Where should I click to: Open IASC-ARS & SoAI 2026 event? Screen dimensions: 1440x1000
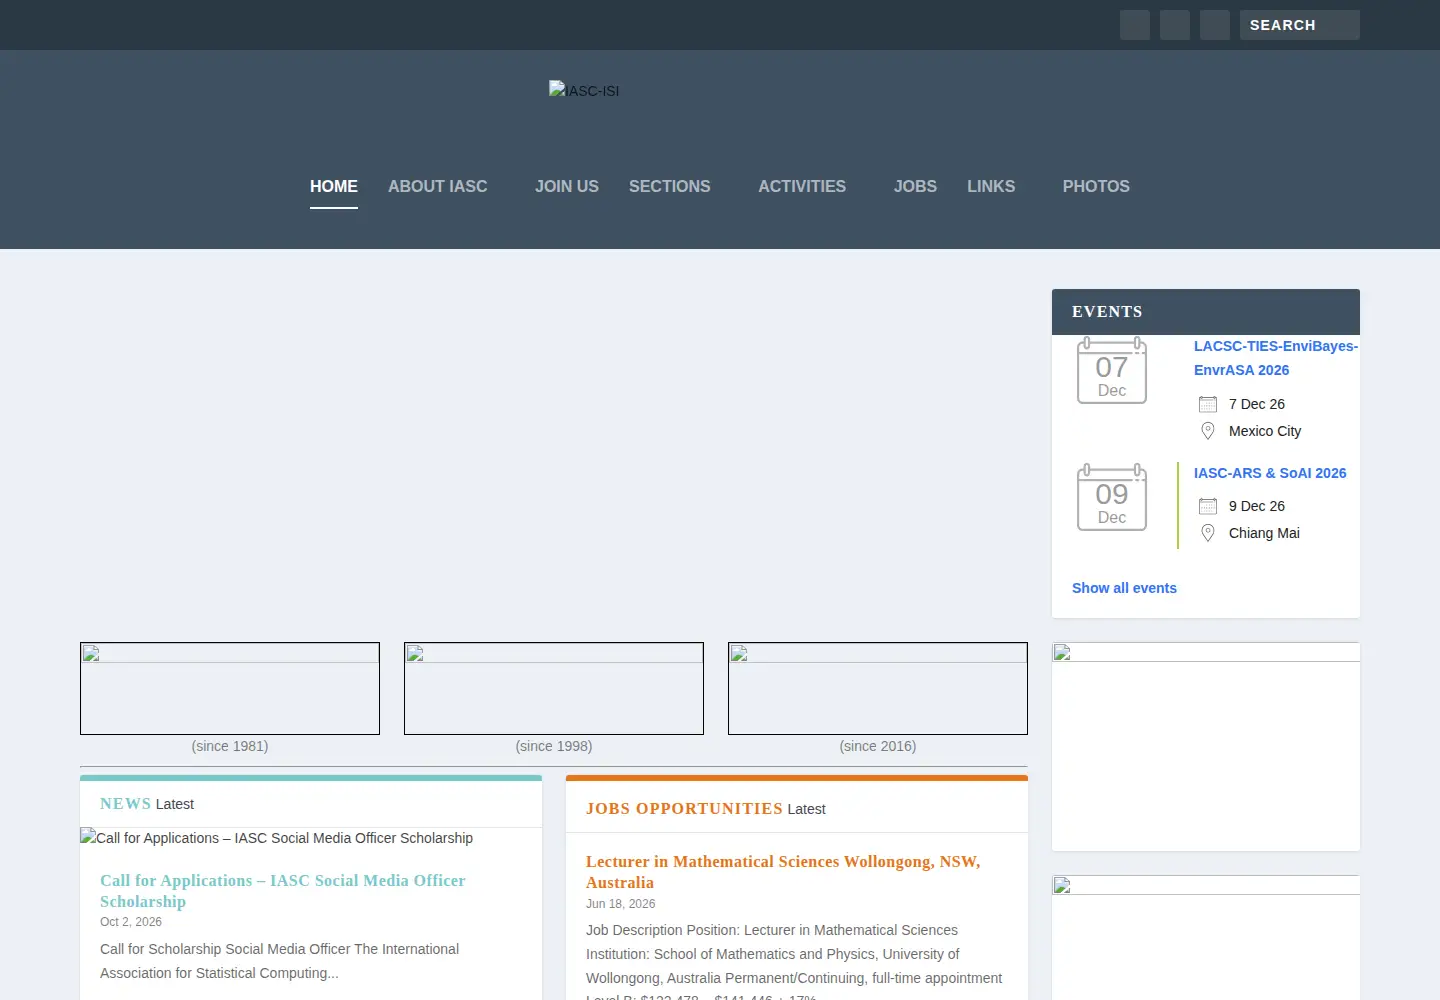point(1270,473)
